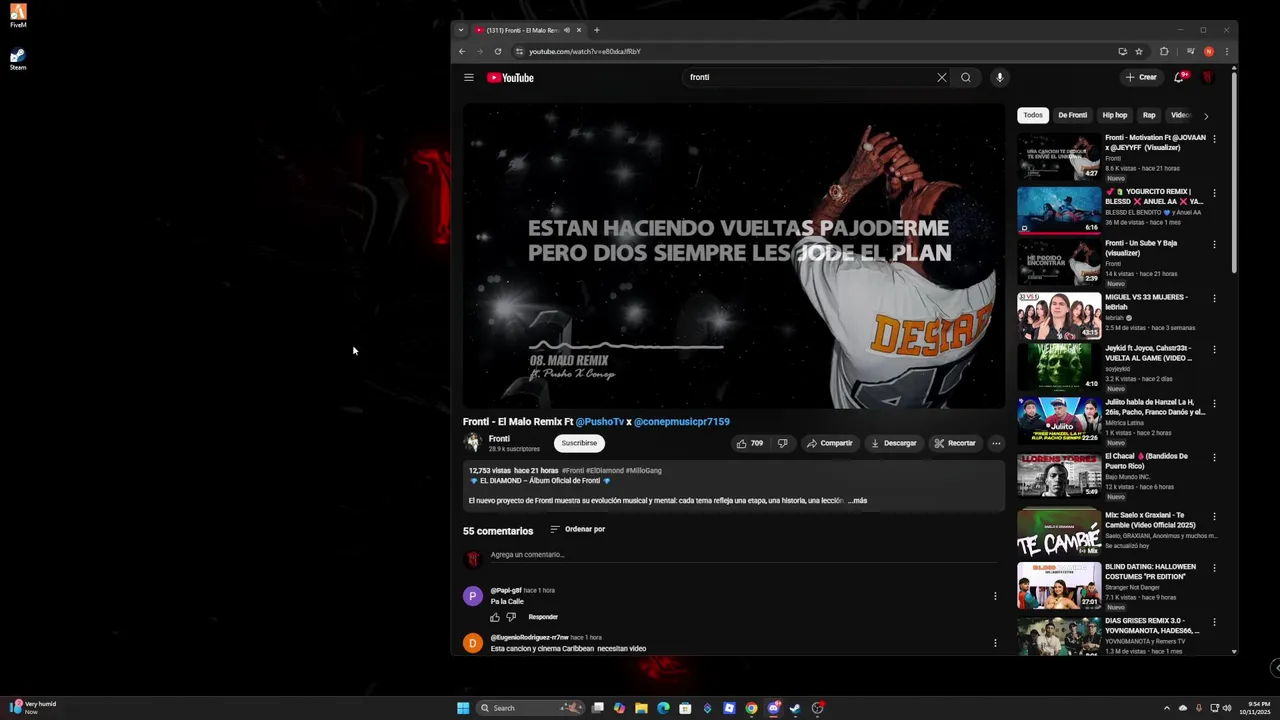Viewport: 1280px width, 720px height.
Task: Click the #Fronti hashtag
Action: [573, 470]
